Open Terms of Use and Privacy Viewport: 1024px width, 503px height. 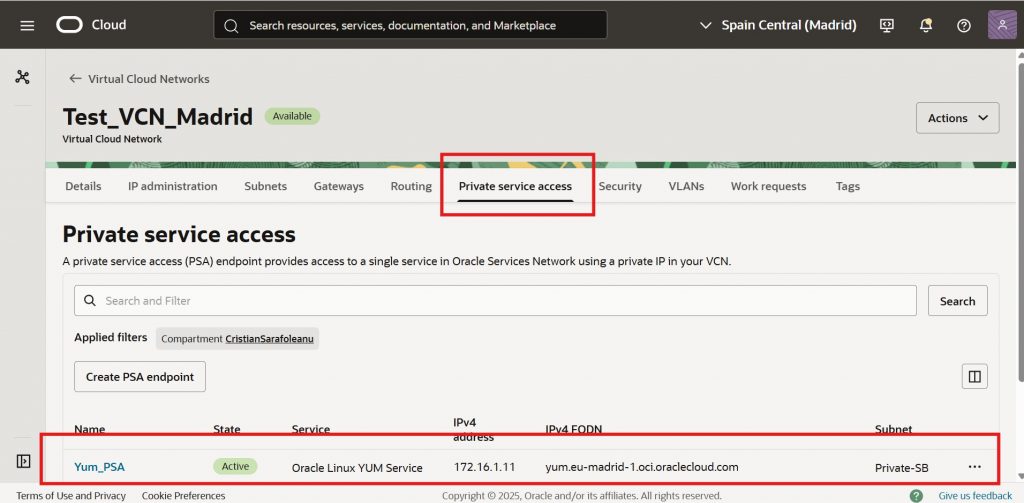(x=71, y=496)
